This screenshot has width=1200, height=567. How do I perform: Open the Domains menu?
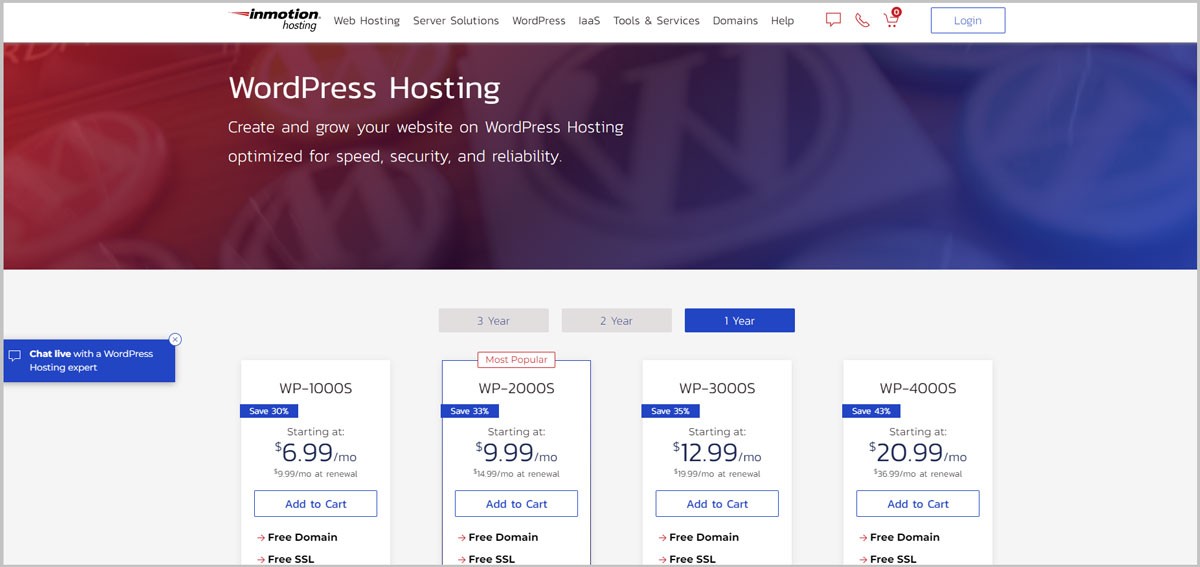click(735, 20)
